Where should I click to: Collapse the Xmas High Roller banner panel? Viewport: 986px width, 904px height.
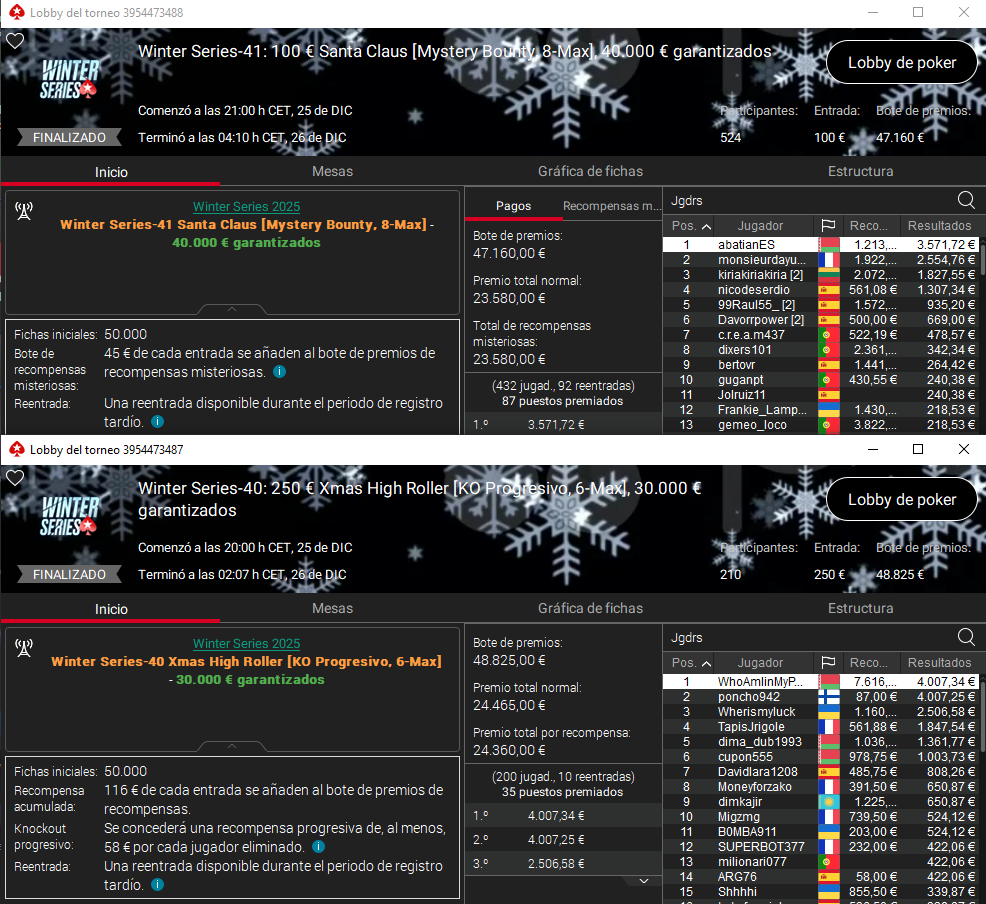click(x=232, y=746)
